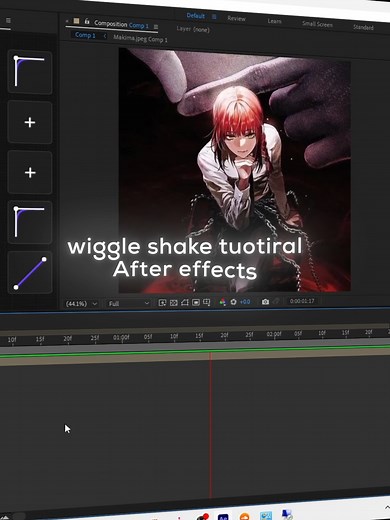Switch to the Standard workspace

pos(363,27)
